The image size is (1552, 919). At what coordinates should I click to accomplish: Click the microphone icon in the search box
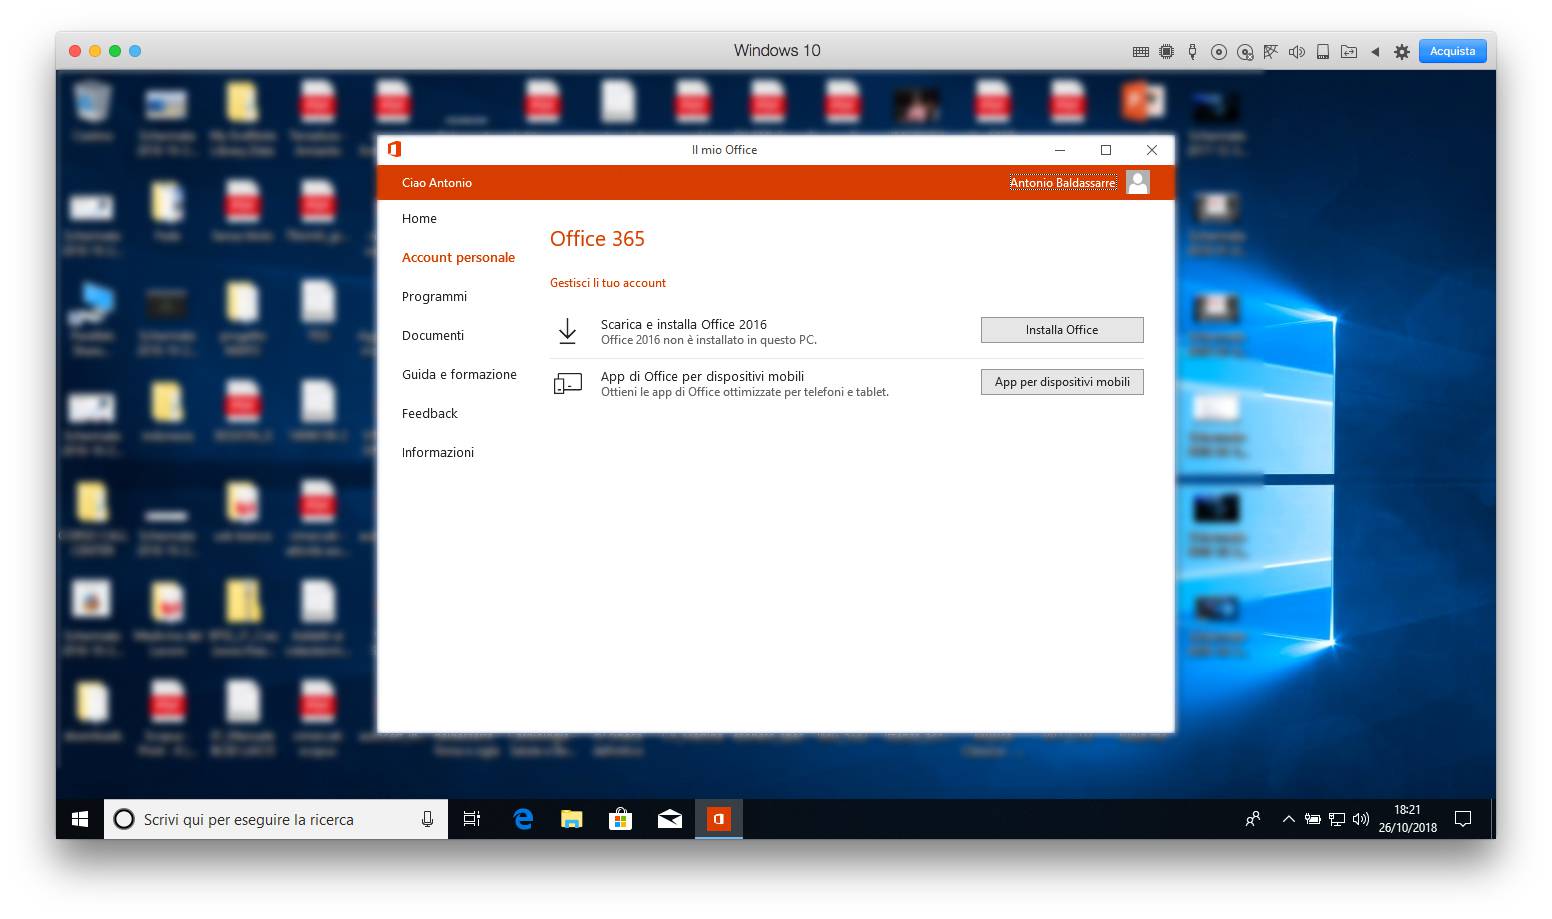(428, 820)
